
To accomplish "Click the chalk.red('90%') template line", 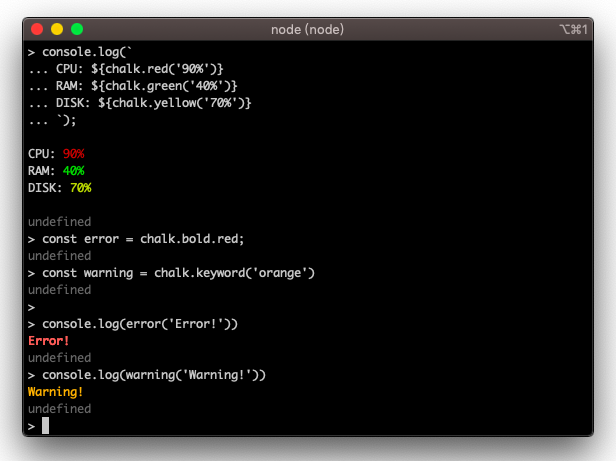I will [x=139, y=68].
